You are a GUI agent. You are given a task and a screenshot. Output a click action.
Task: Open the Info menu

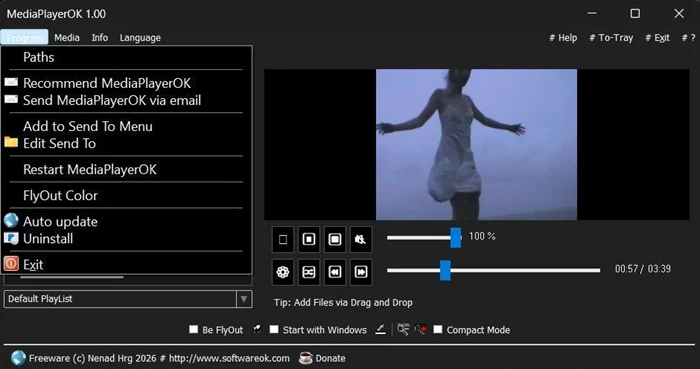click(100, 37)
